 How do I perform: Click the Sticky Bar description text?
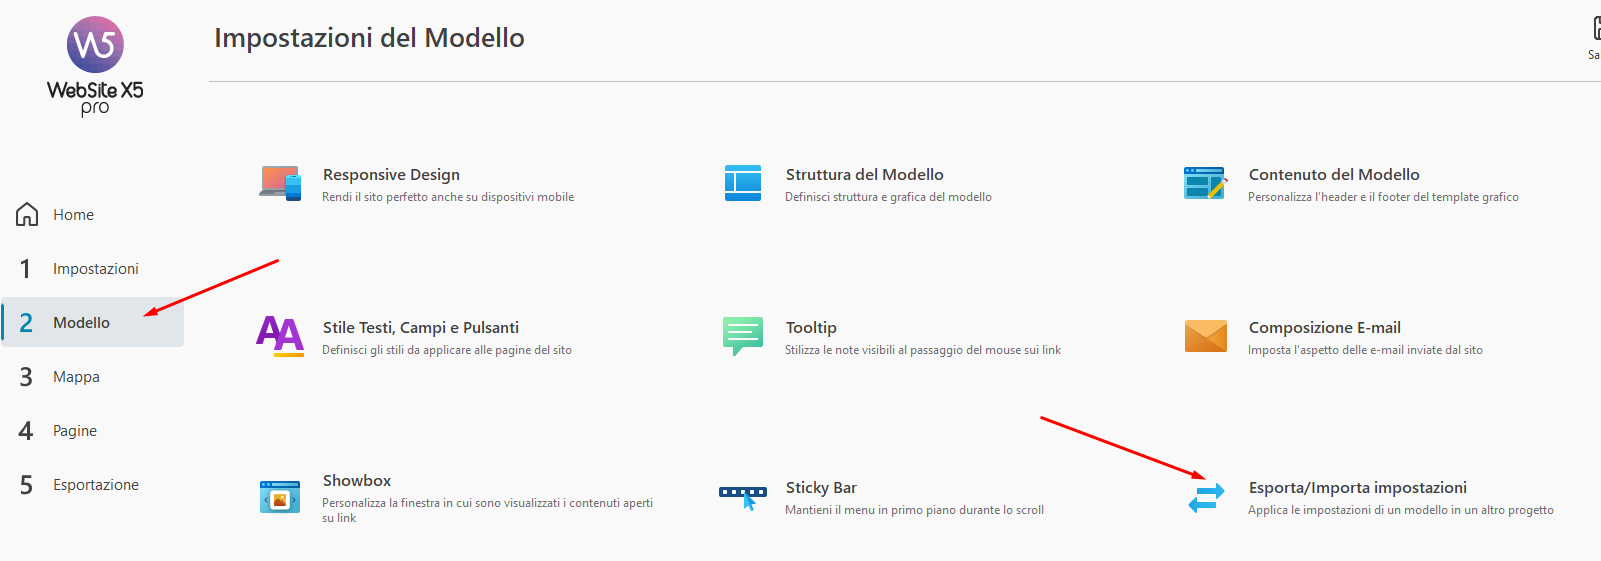[914, 510]
